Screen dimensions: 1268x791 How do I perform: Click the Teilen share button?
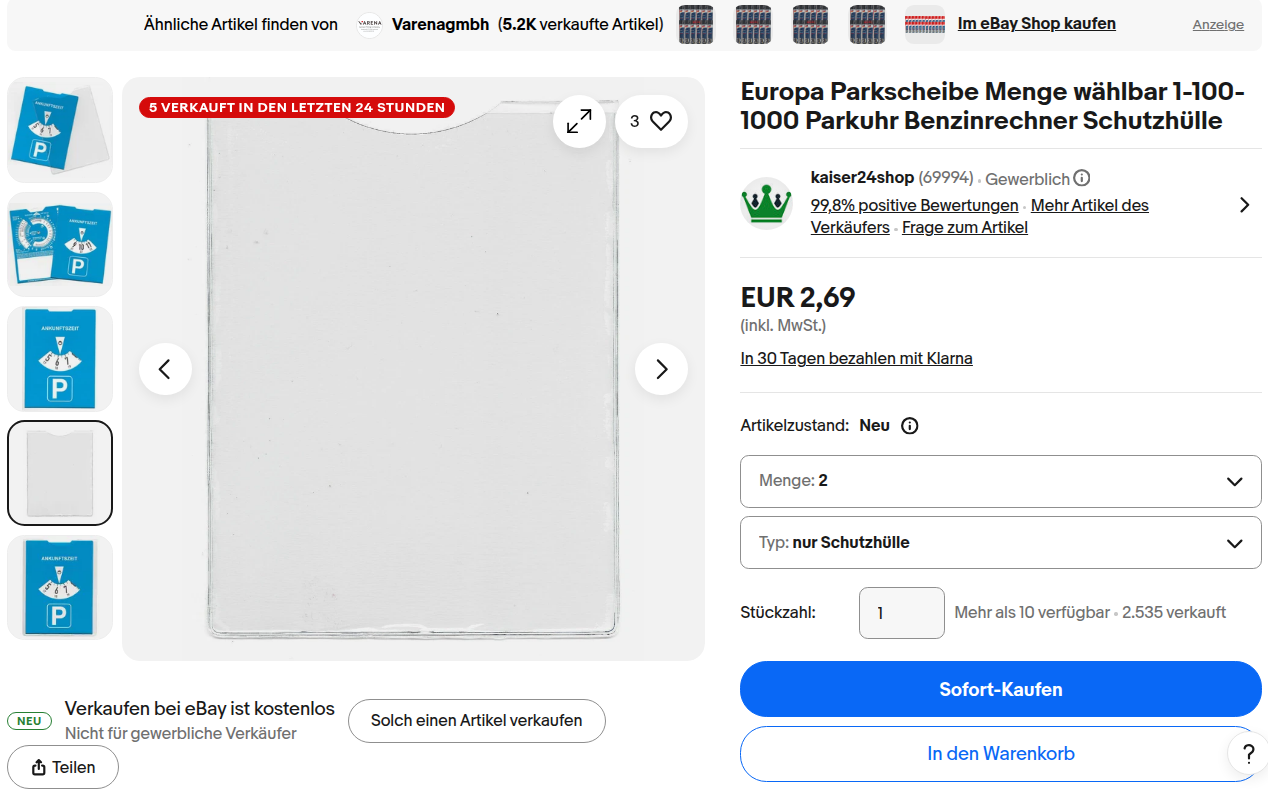click(63, 767)
